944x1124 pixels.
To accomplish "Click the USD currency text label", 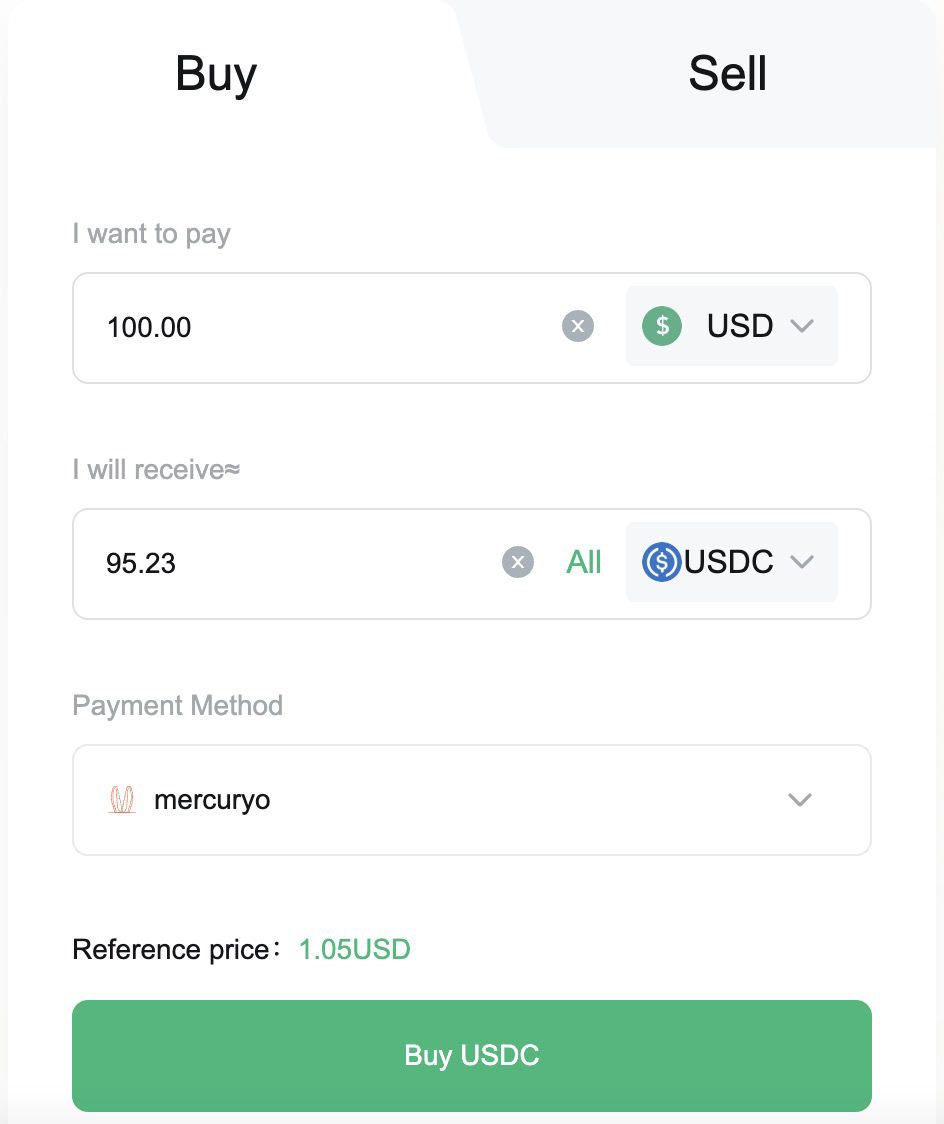I will 740,326.
